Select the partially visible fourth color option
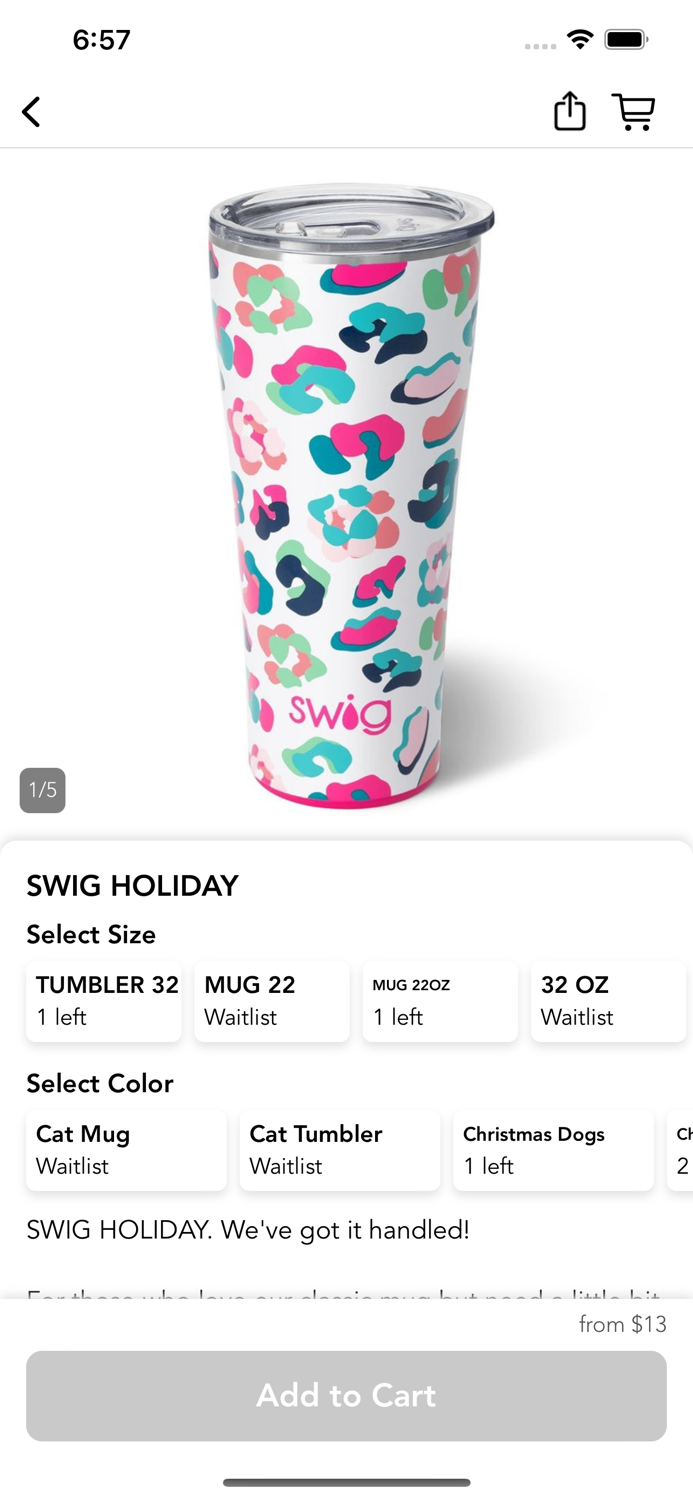The width and height of the screenshot is (693, 1500). pos(681,1150)
